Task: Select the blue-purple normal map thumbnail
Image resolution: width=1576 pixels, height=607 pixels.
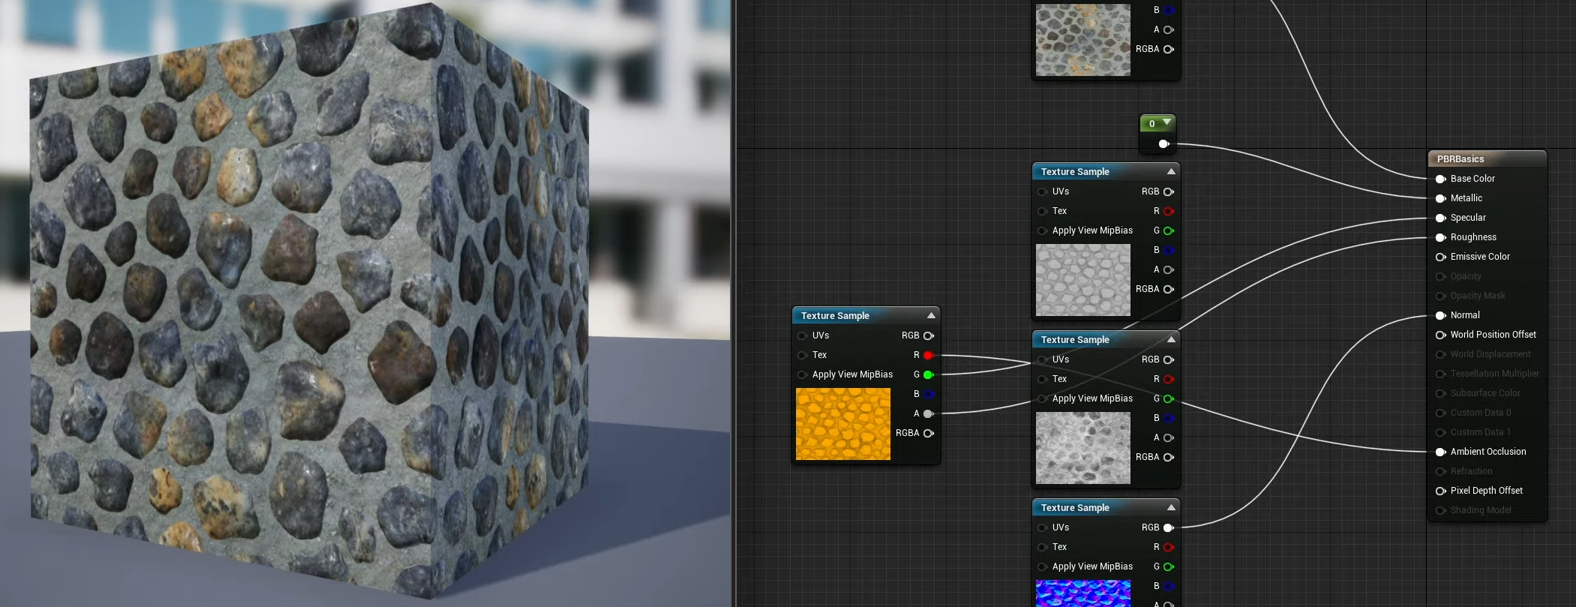Action: pyautogui.click(x=1083, y=593)
